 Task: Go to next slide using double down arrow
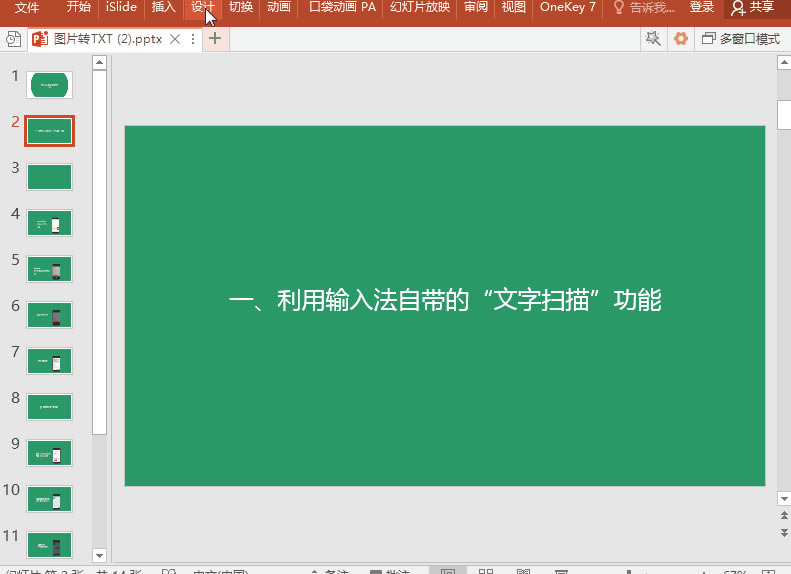(783, 531)
